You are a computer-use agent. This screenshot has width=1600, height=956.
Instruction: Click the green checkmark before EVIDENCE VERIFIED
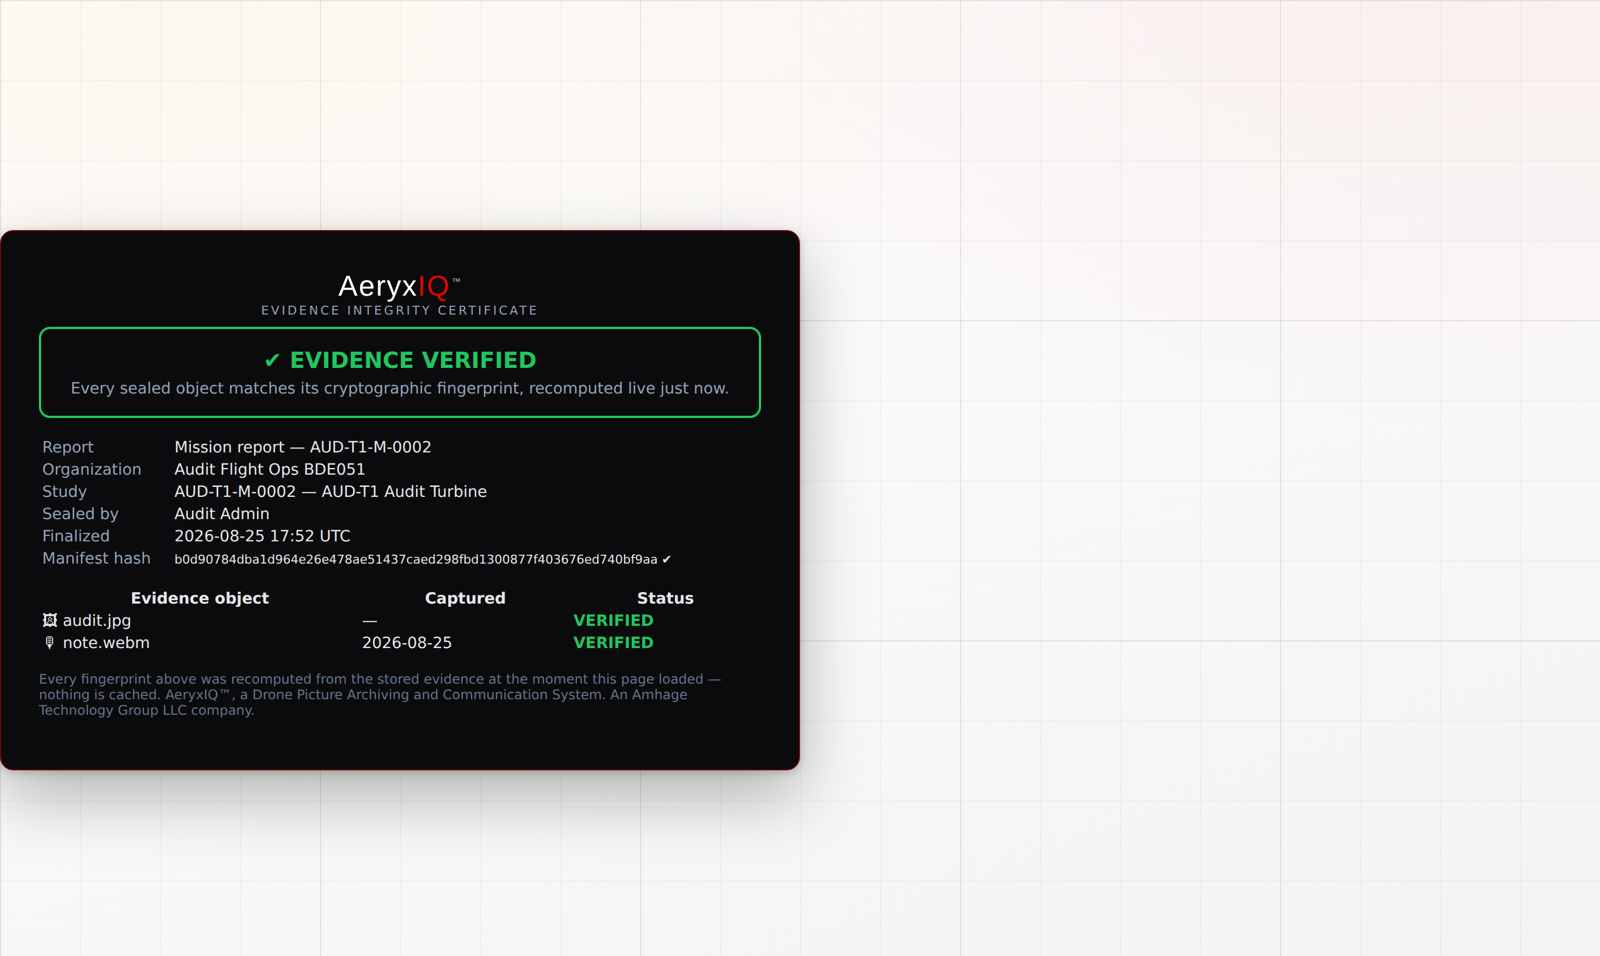(272, 360)
